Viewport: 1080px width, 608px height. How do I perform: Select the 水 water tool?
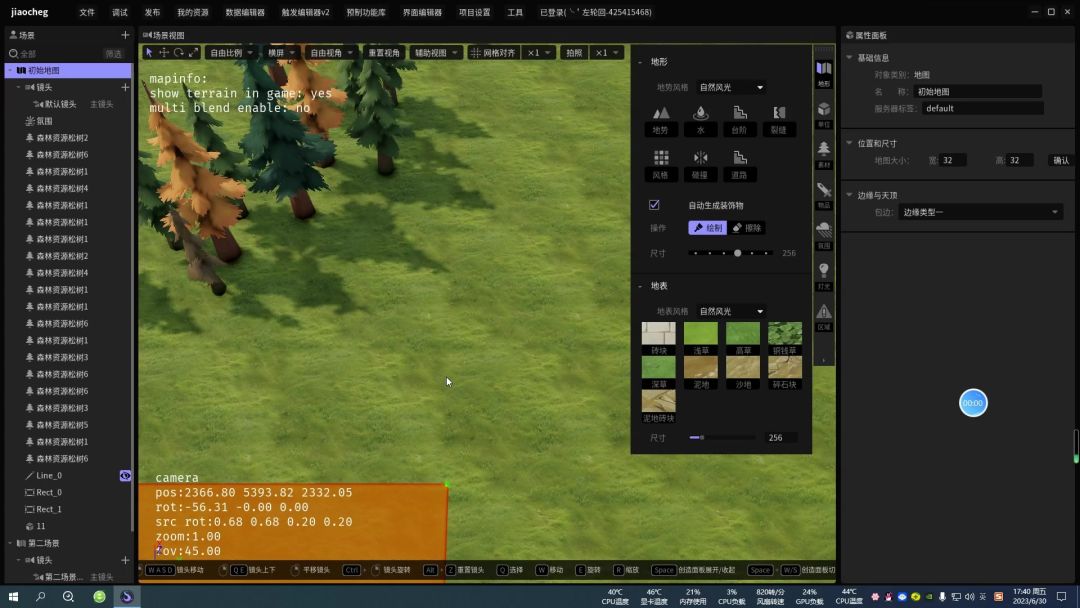[700, 120]
